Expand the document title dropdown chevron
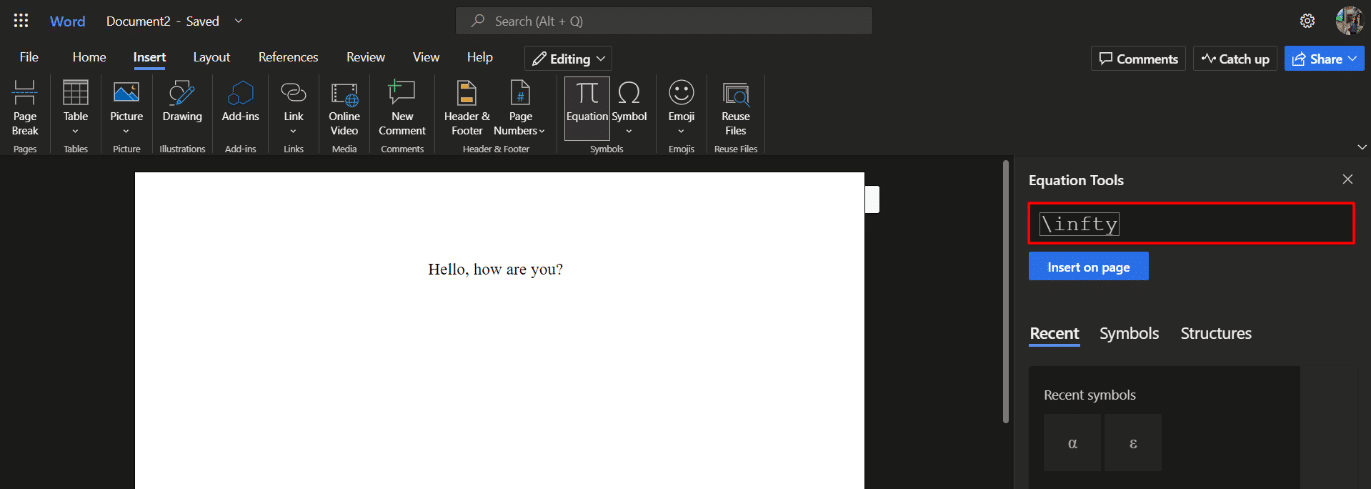 (238, 21)
